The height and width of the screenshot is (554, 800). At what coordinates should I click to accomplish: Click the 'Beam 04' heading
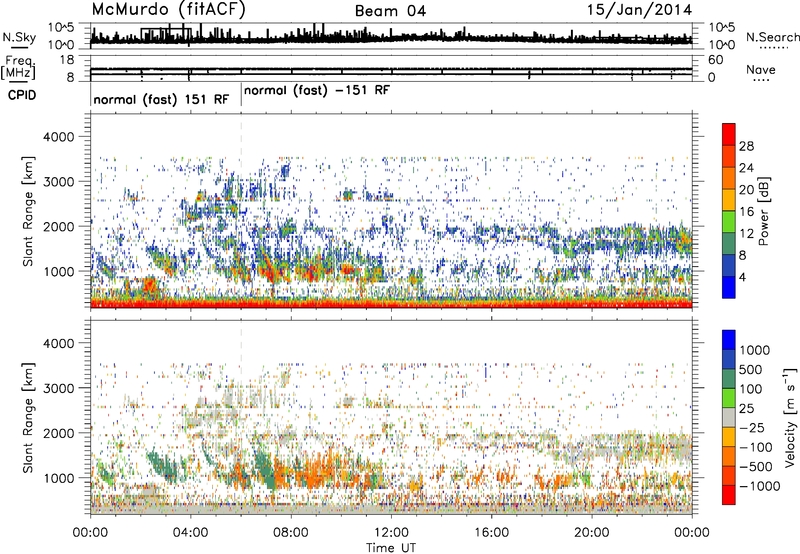(390, 11)
